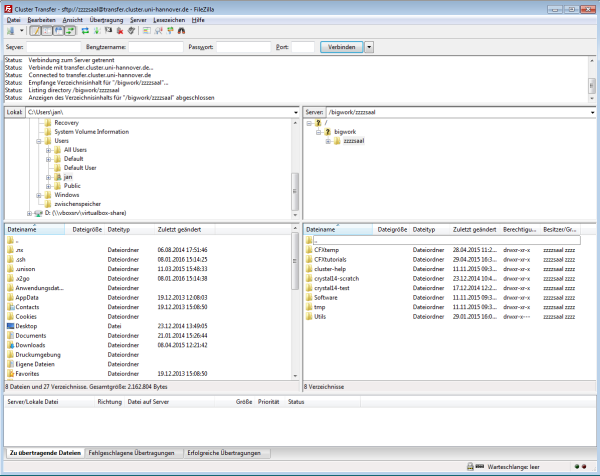Select the CFXtemp remote folder icon
The width and height of the screenshot is (600, 476).
click(309, 250)
